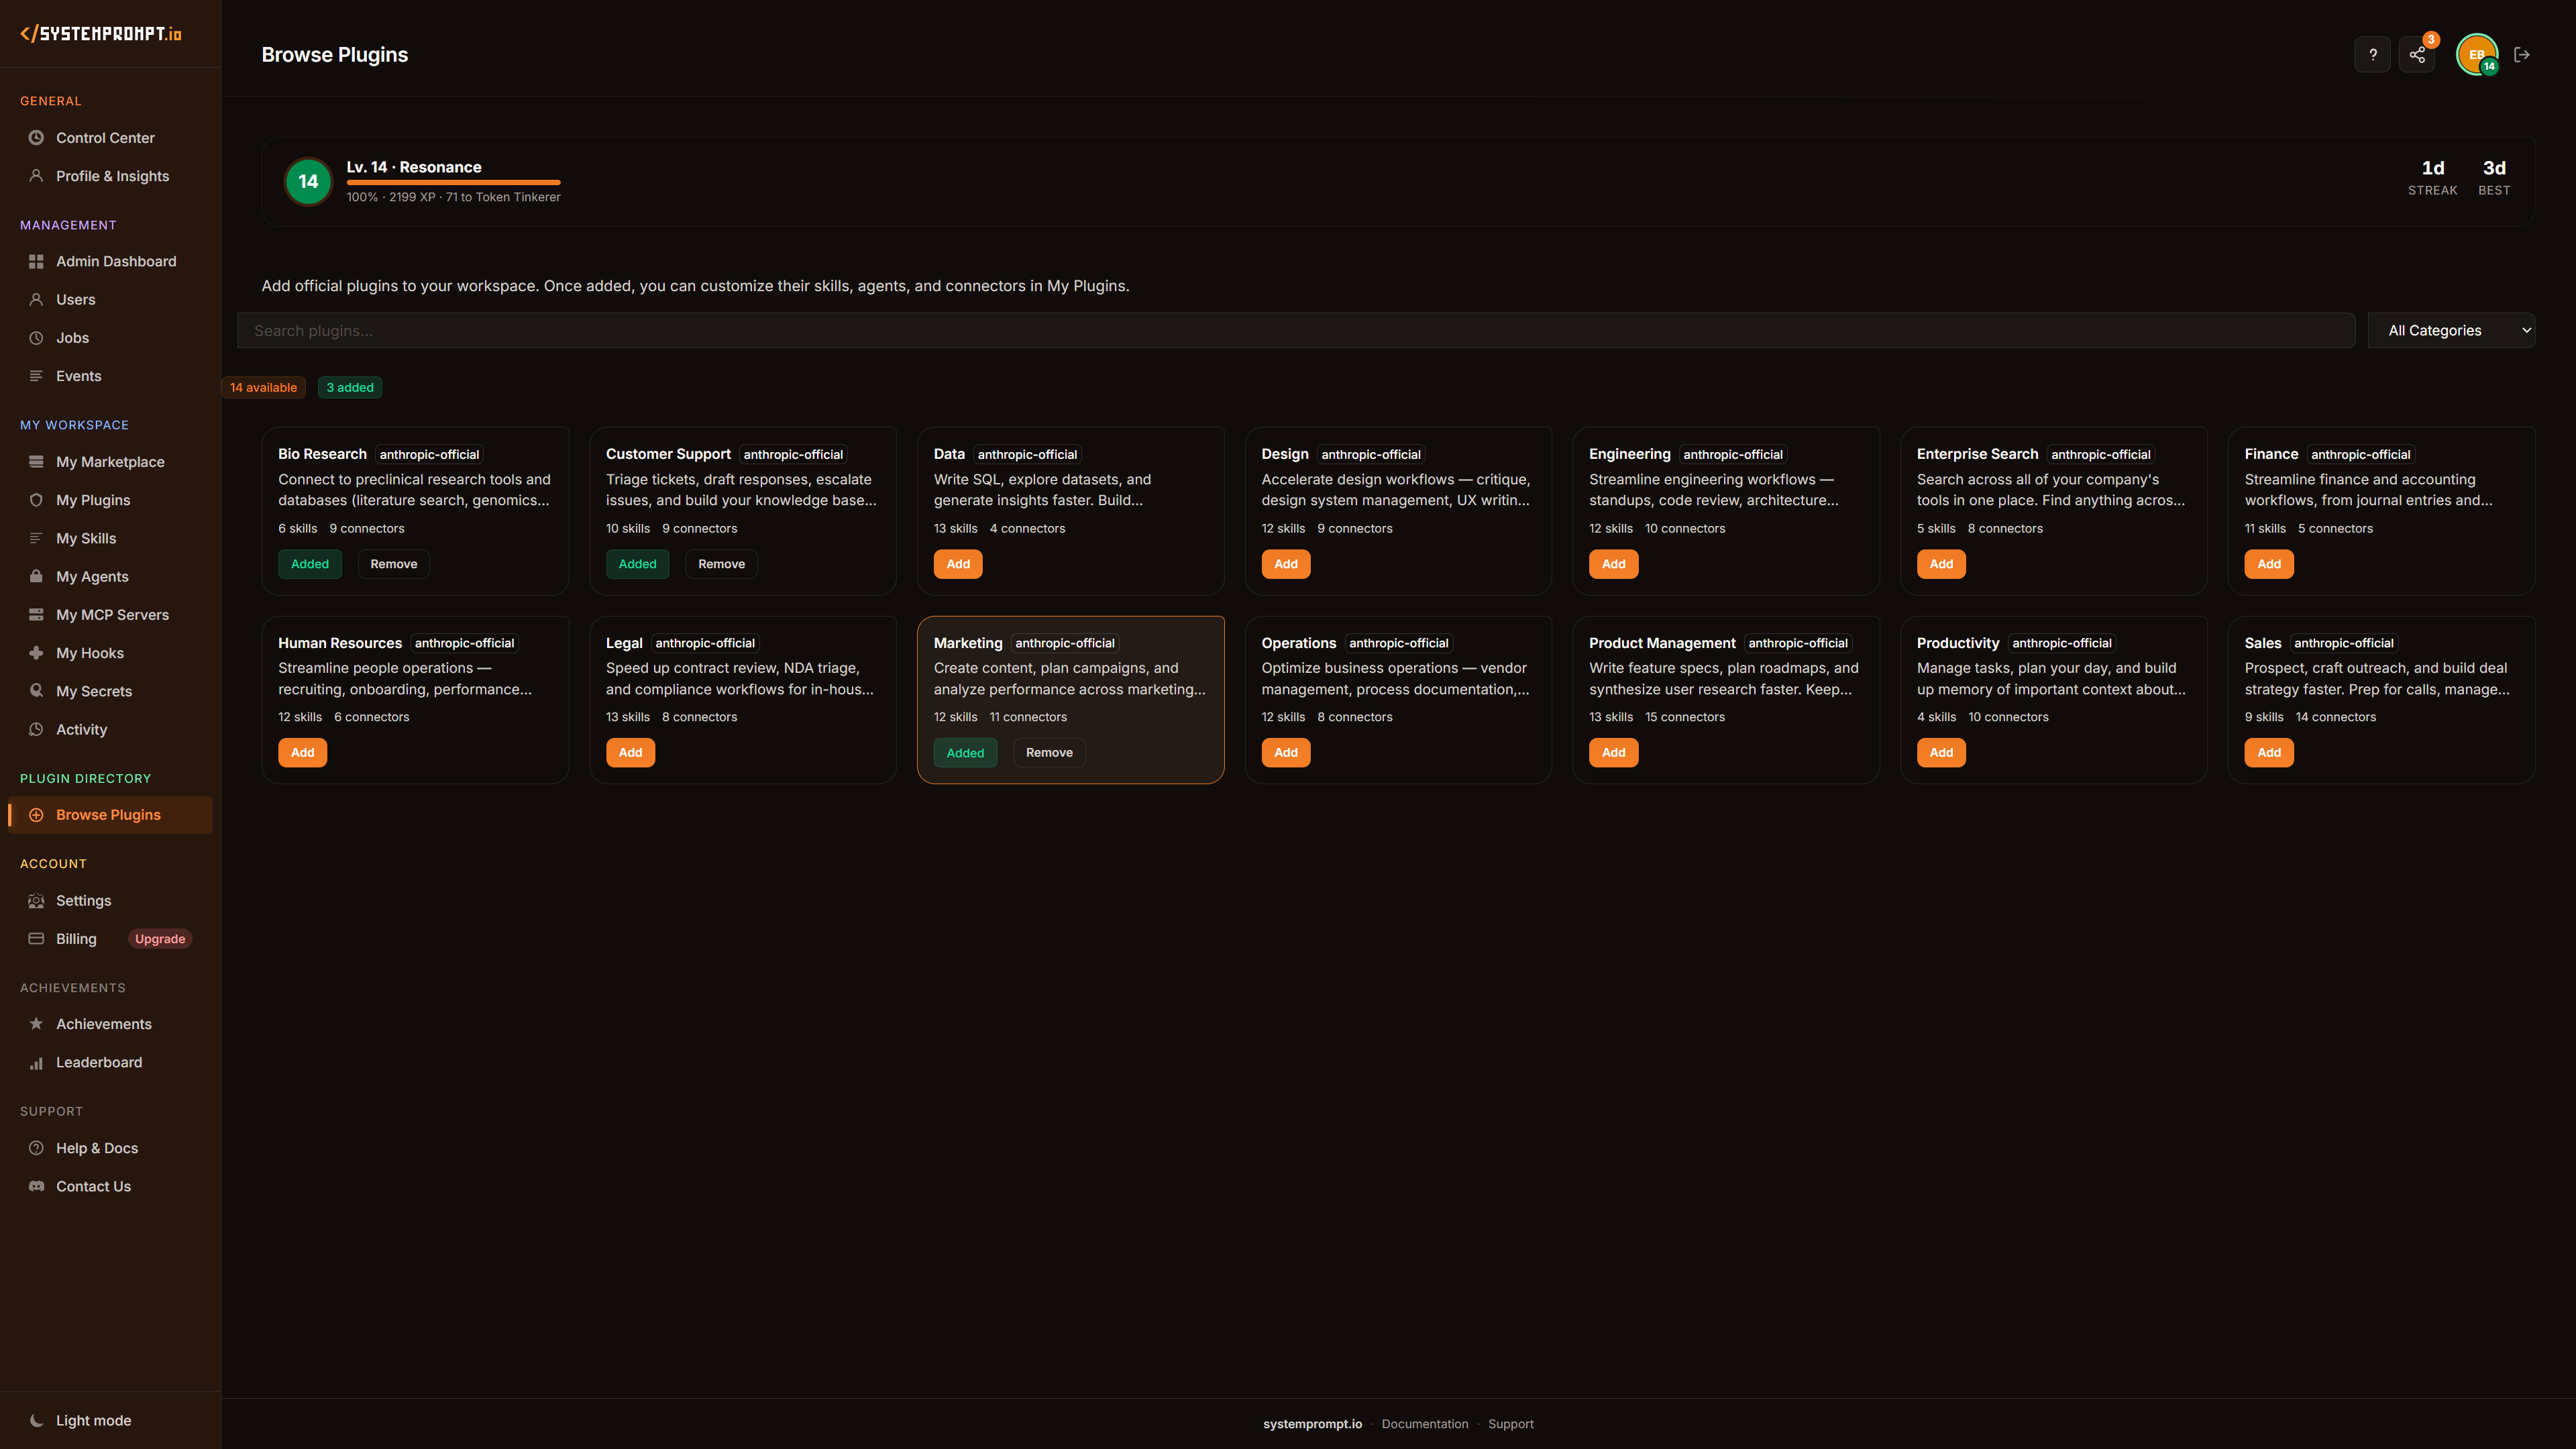Open the EP profile avatar
This screenshot has width=2576, height=1449.
(2476, 54)
